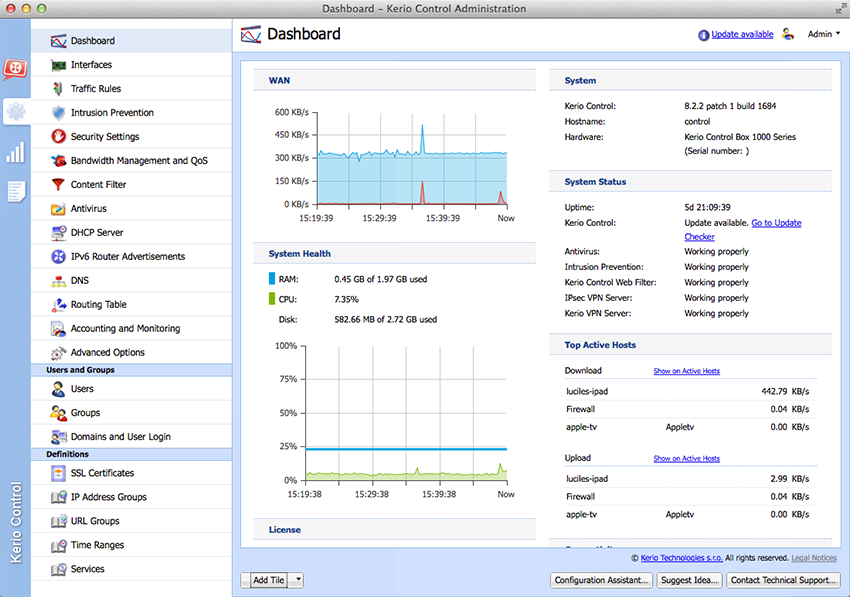Click the Definitions section header
850x597 pixels.
[x=132, y=454]
